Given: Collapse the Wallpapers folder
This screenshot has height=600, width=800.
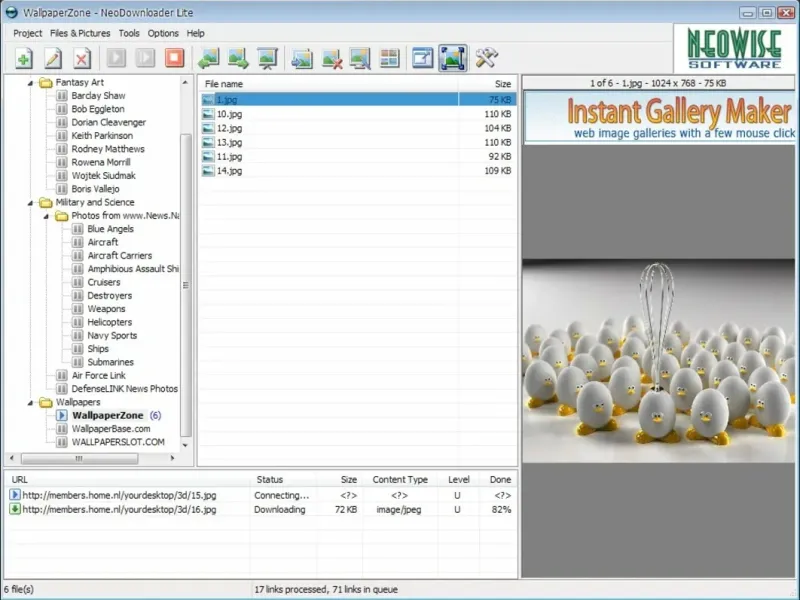Looking at the screenshot, I should pos(30,403).
